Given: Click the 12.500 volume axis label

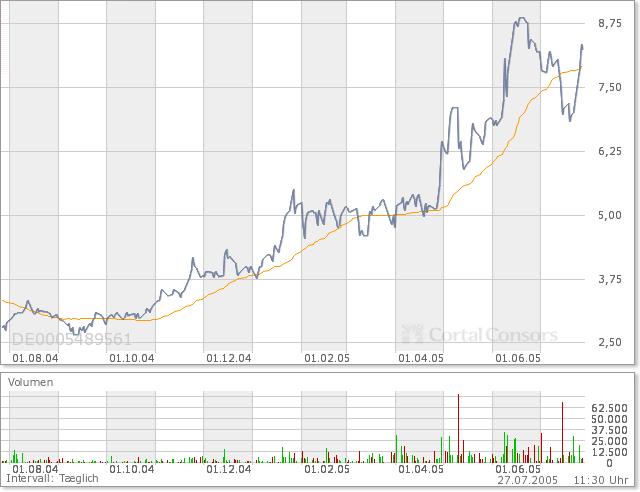Looking at the screenshot, I should pyautogui.click(x=609, y=452).
